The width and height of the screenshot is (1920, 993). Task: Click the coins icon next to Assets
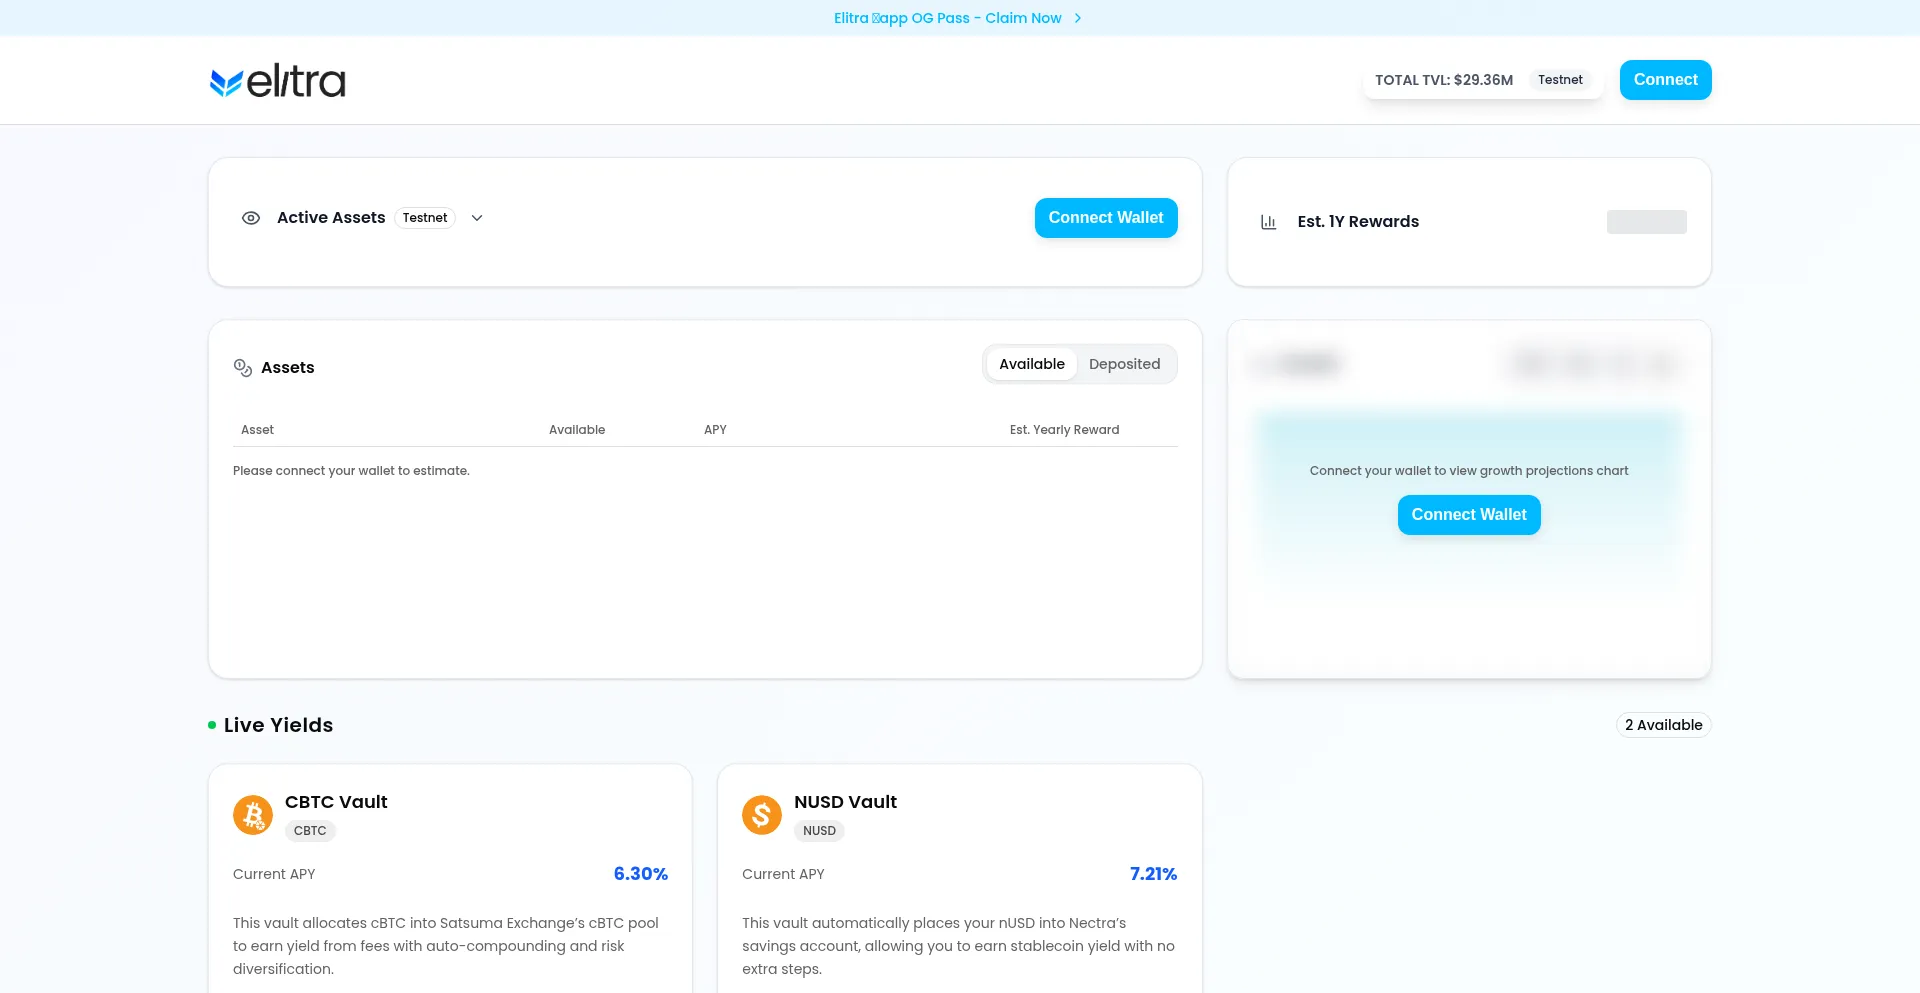(x=242, y=368)
